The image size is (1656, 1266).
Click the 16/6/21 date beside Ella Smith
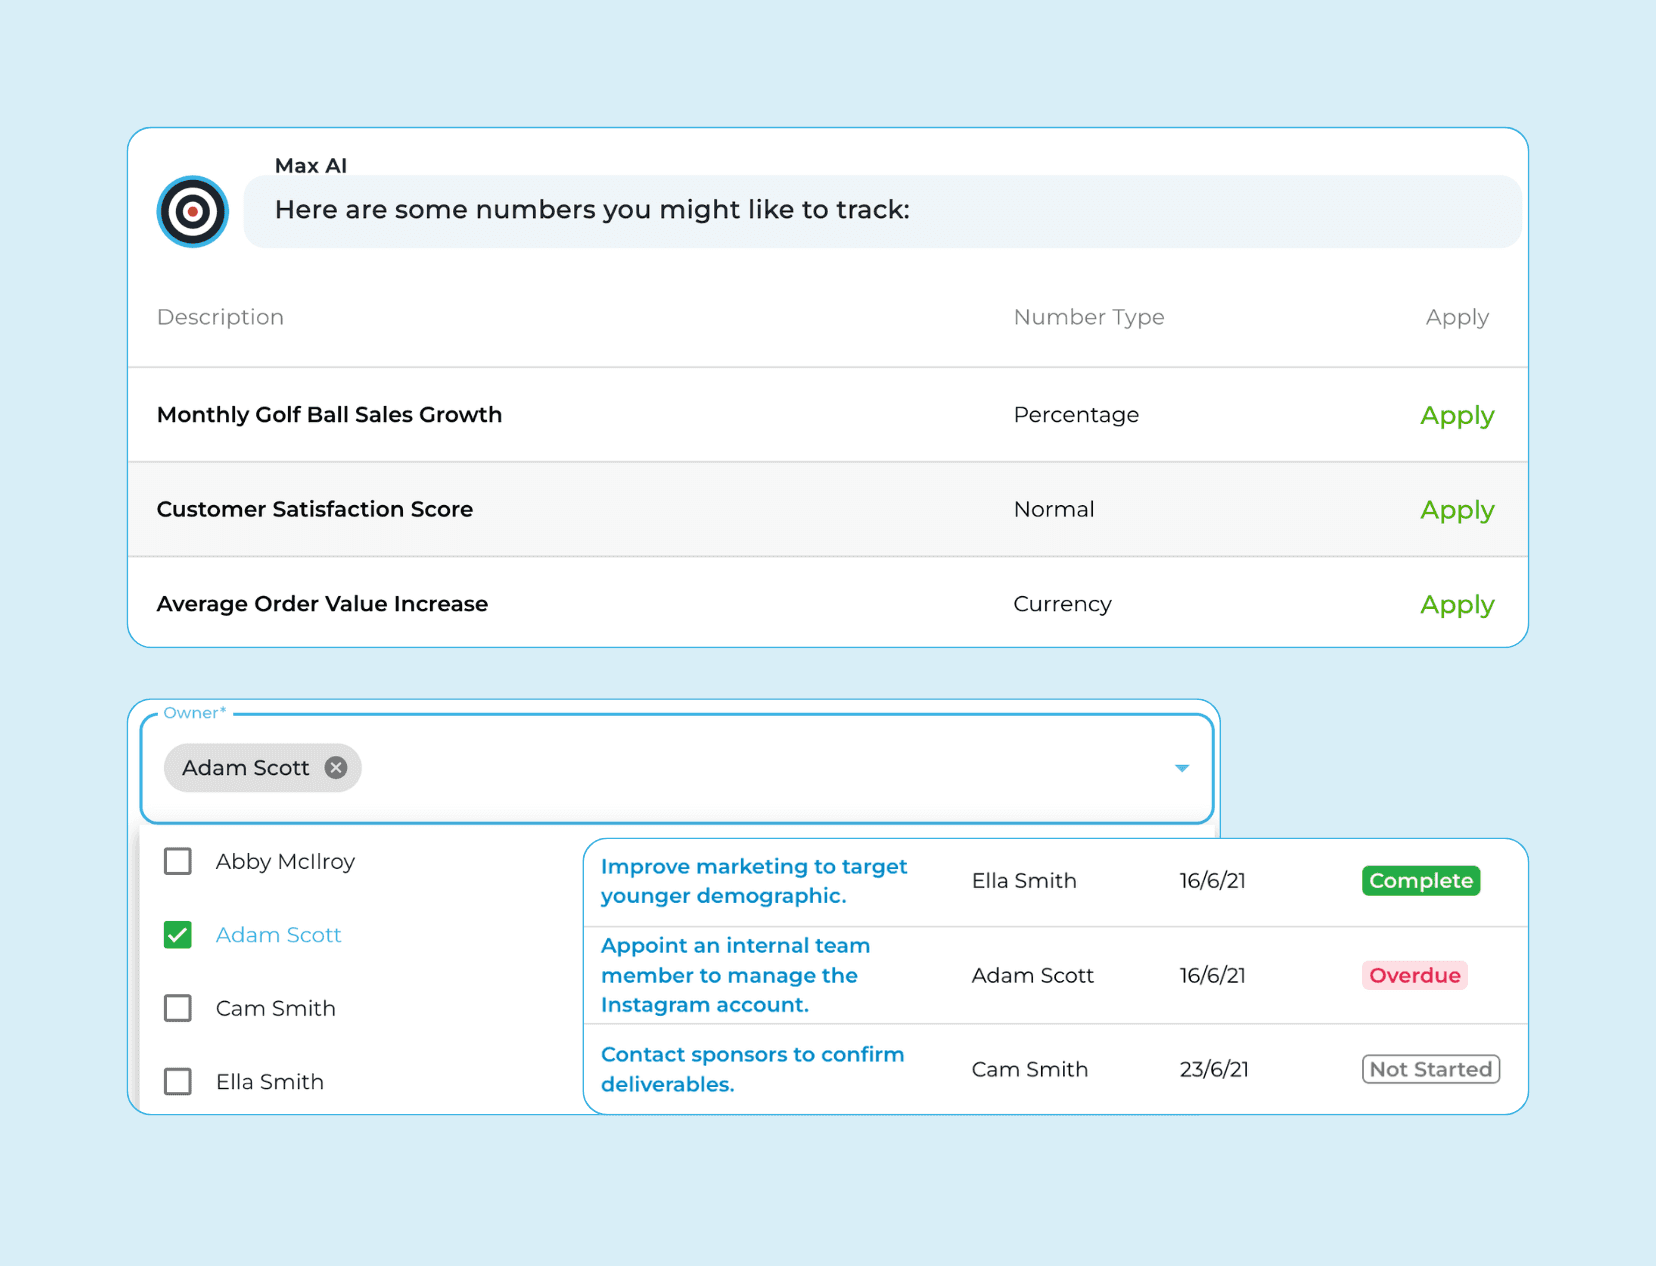(1212, 881)
